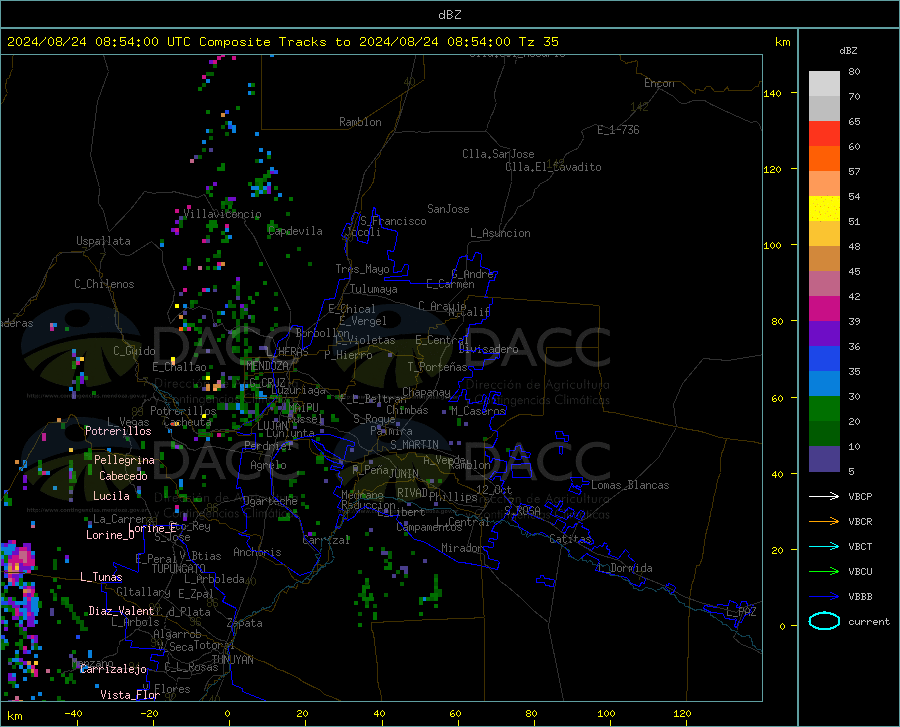Click the Ramblon label near top
Image resolution: width=900 pixels, height=727 pixels.
click(x=360, y=122)
